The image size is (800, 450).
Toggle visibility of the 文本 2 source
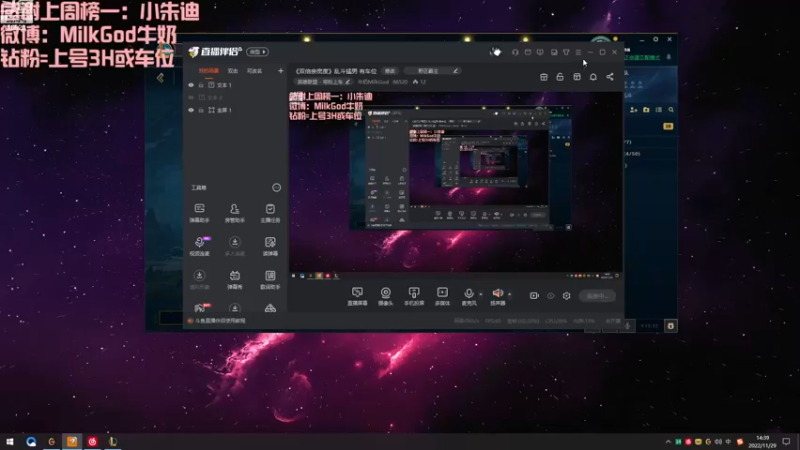click(191, 97)
